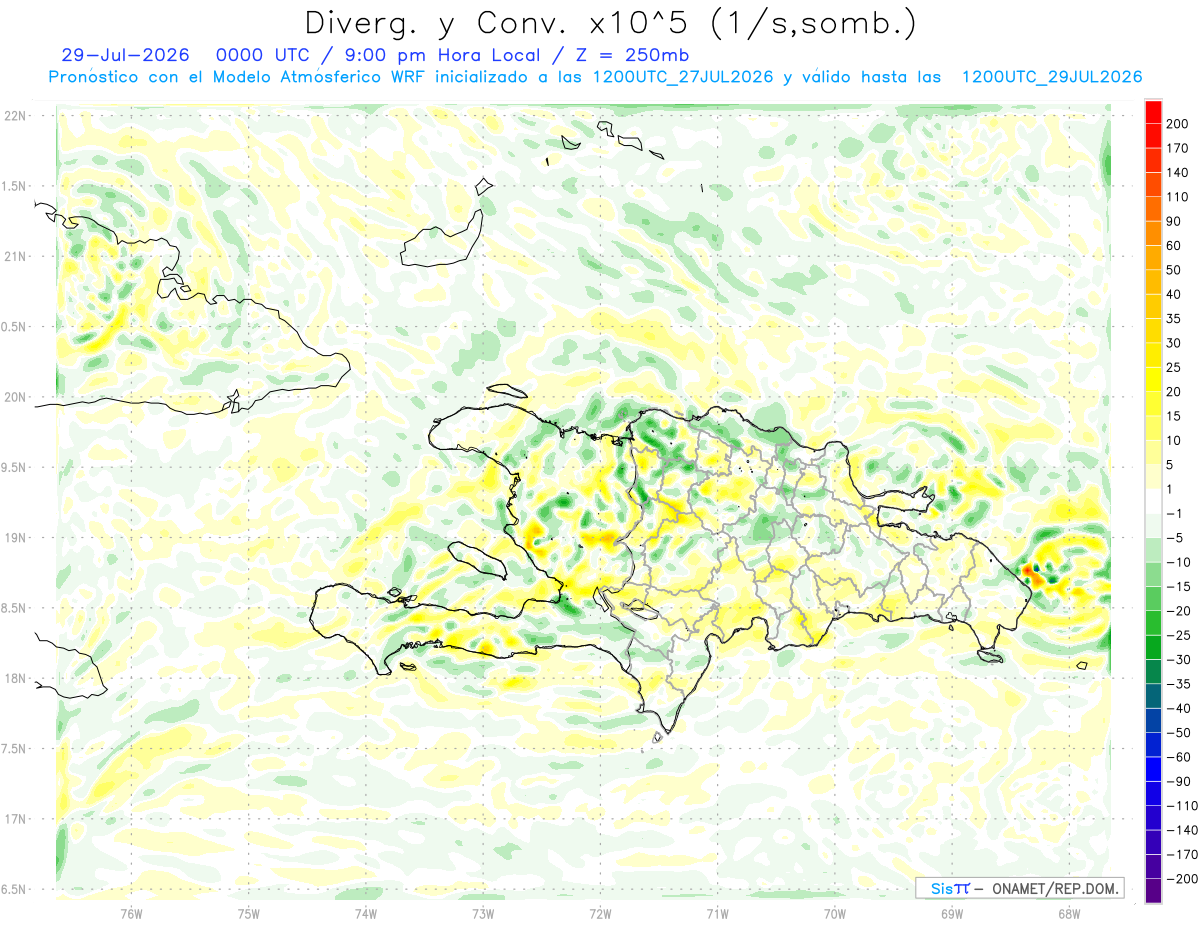Click the '-30' color scale value
Image resolution: width=1200 pixels, height=927 pixels.
[1180, 660]
